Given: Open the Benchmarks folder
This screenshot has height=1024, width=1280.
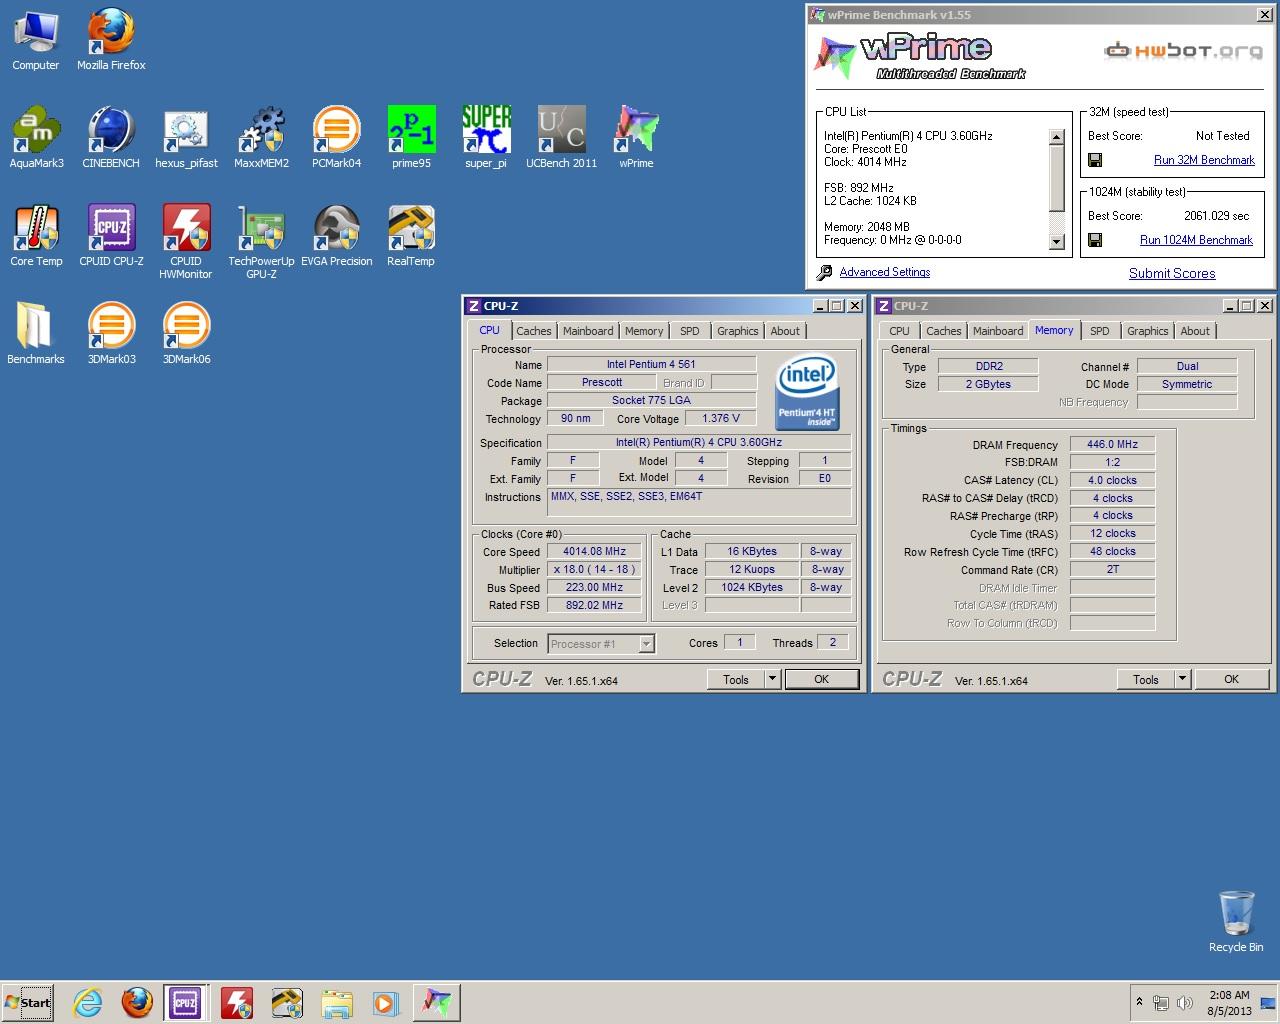Looking at the screenshot, I should 36,334.
